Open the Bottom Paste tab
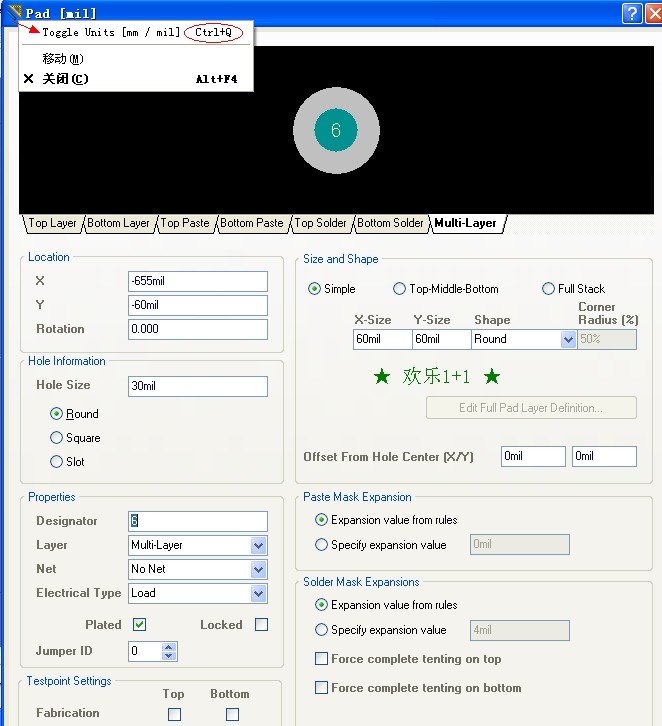The image size is (662, 726). 252,223
